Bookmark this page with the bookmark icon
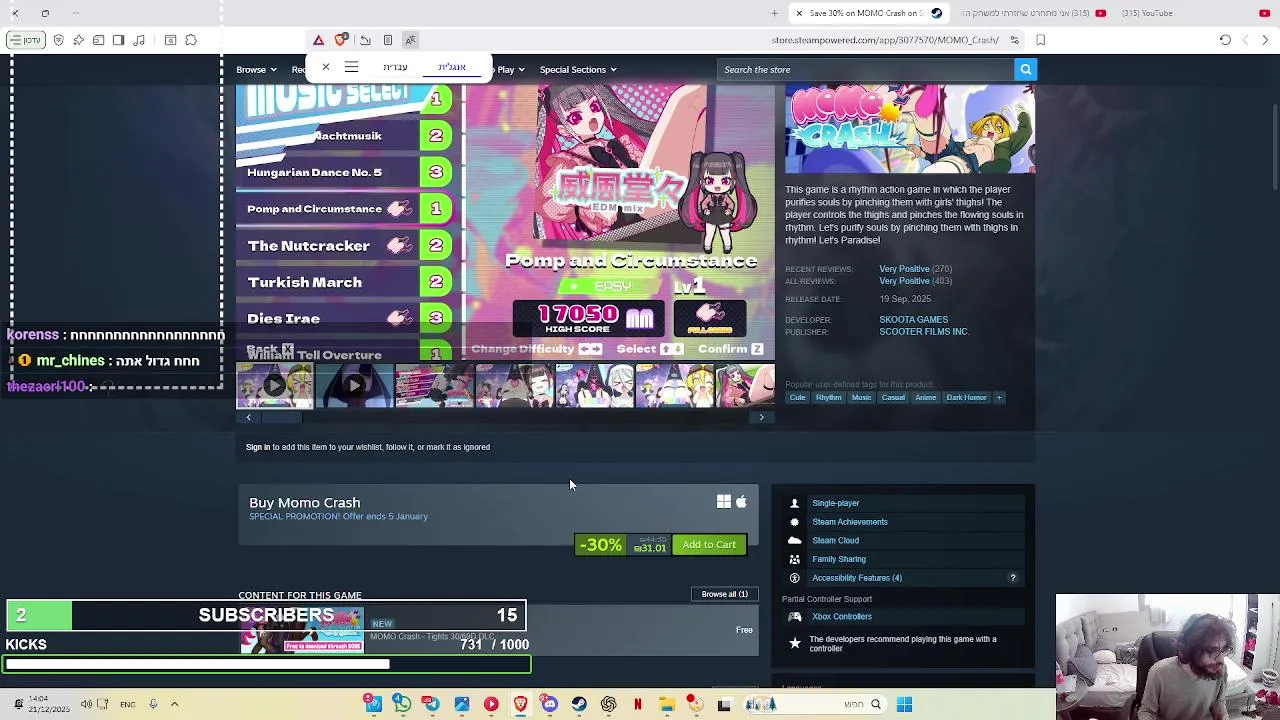 click(1041, 40)
